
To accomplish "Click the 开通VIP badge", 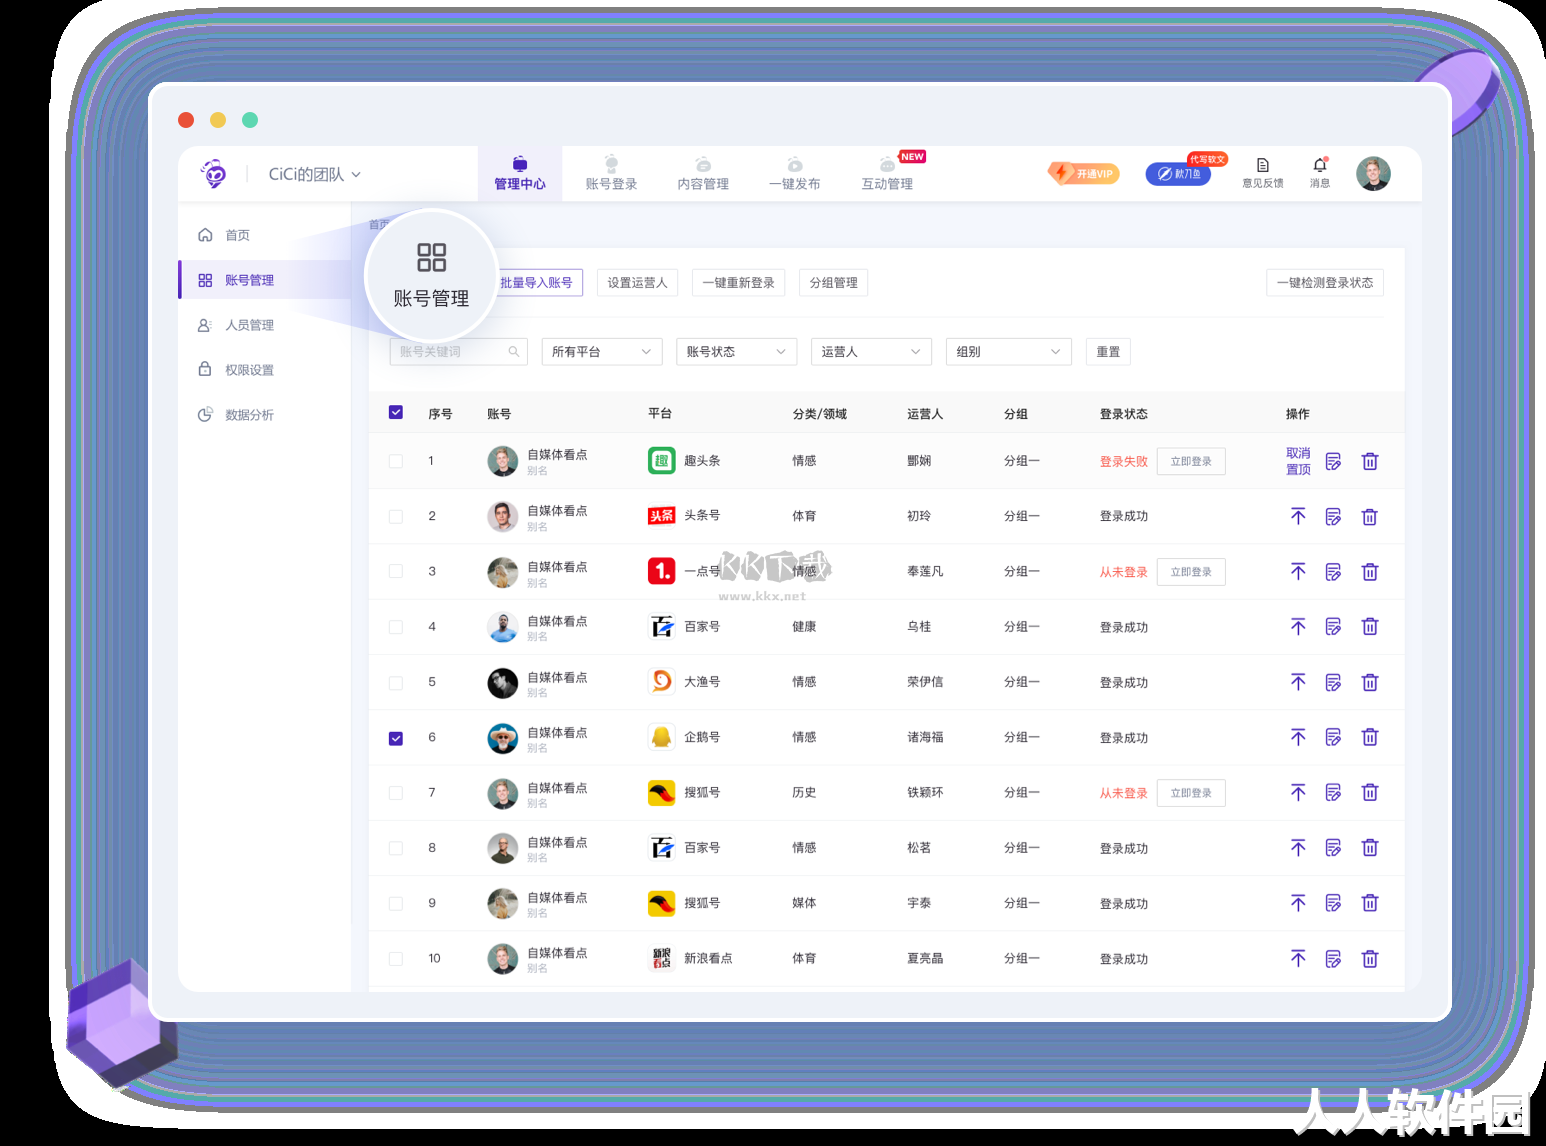I will [x=1083, y=173].
